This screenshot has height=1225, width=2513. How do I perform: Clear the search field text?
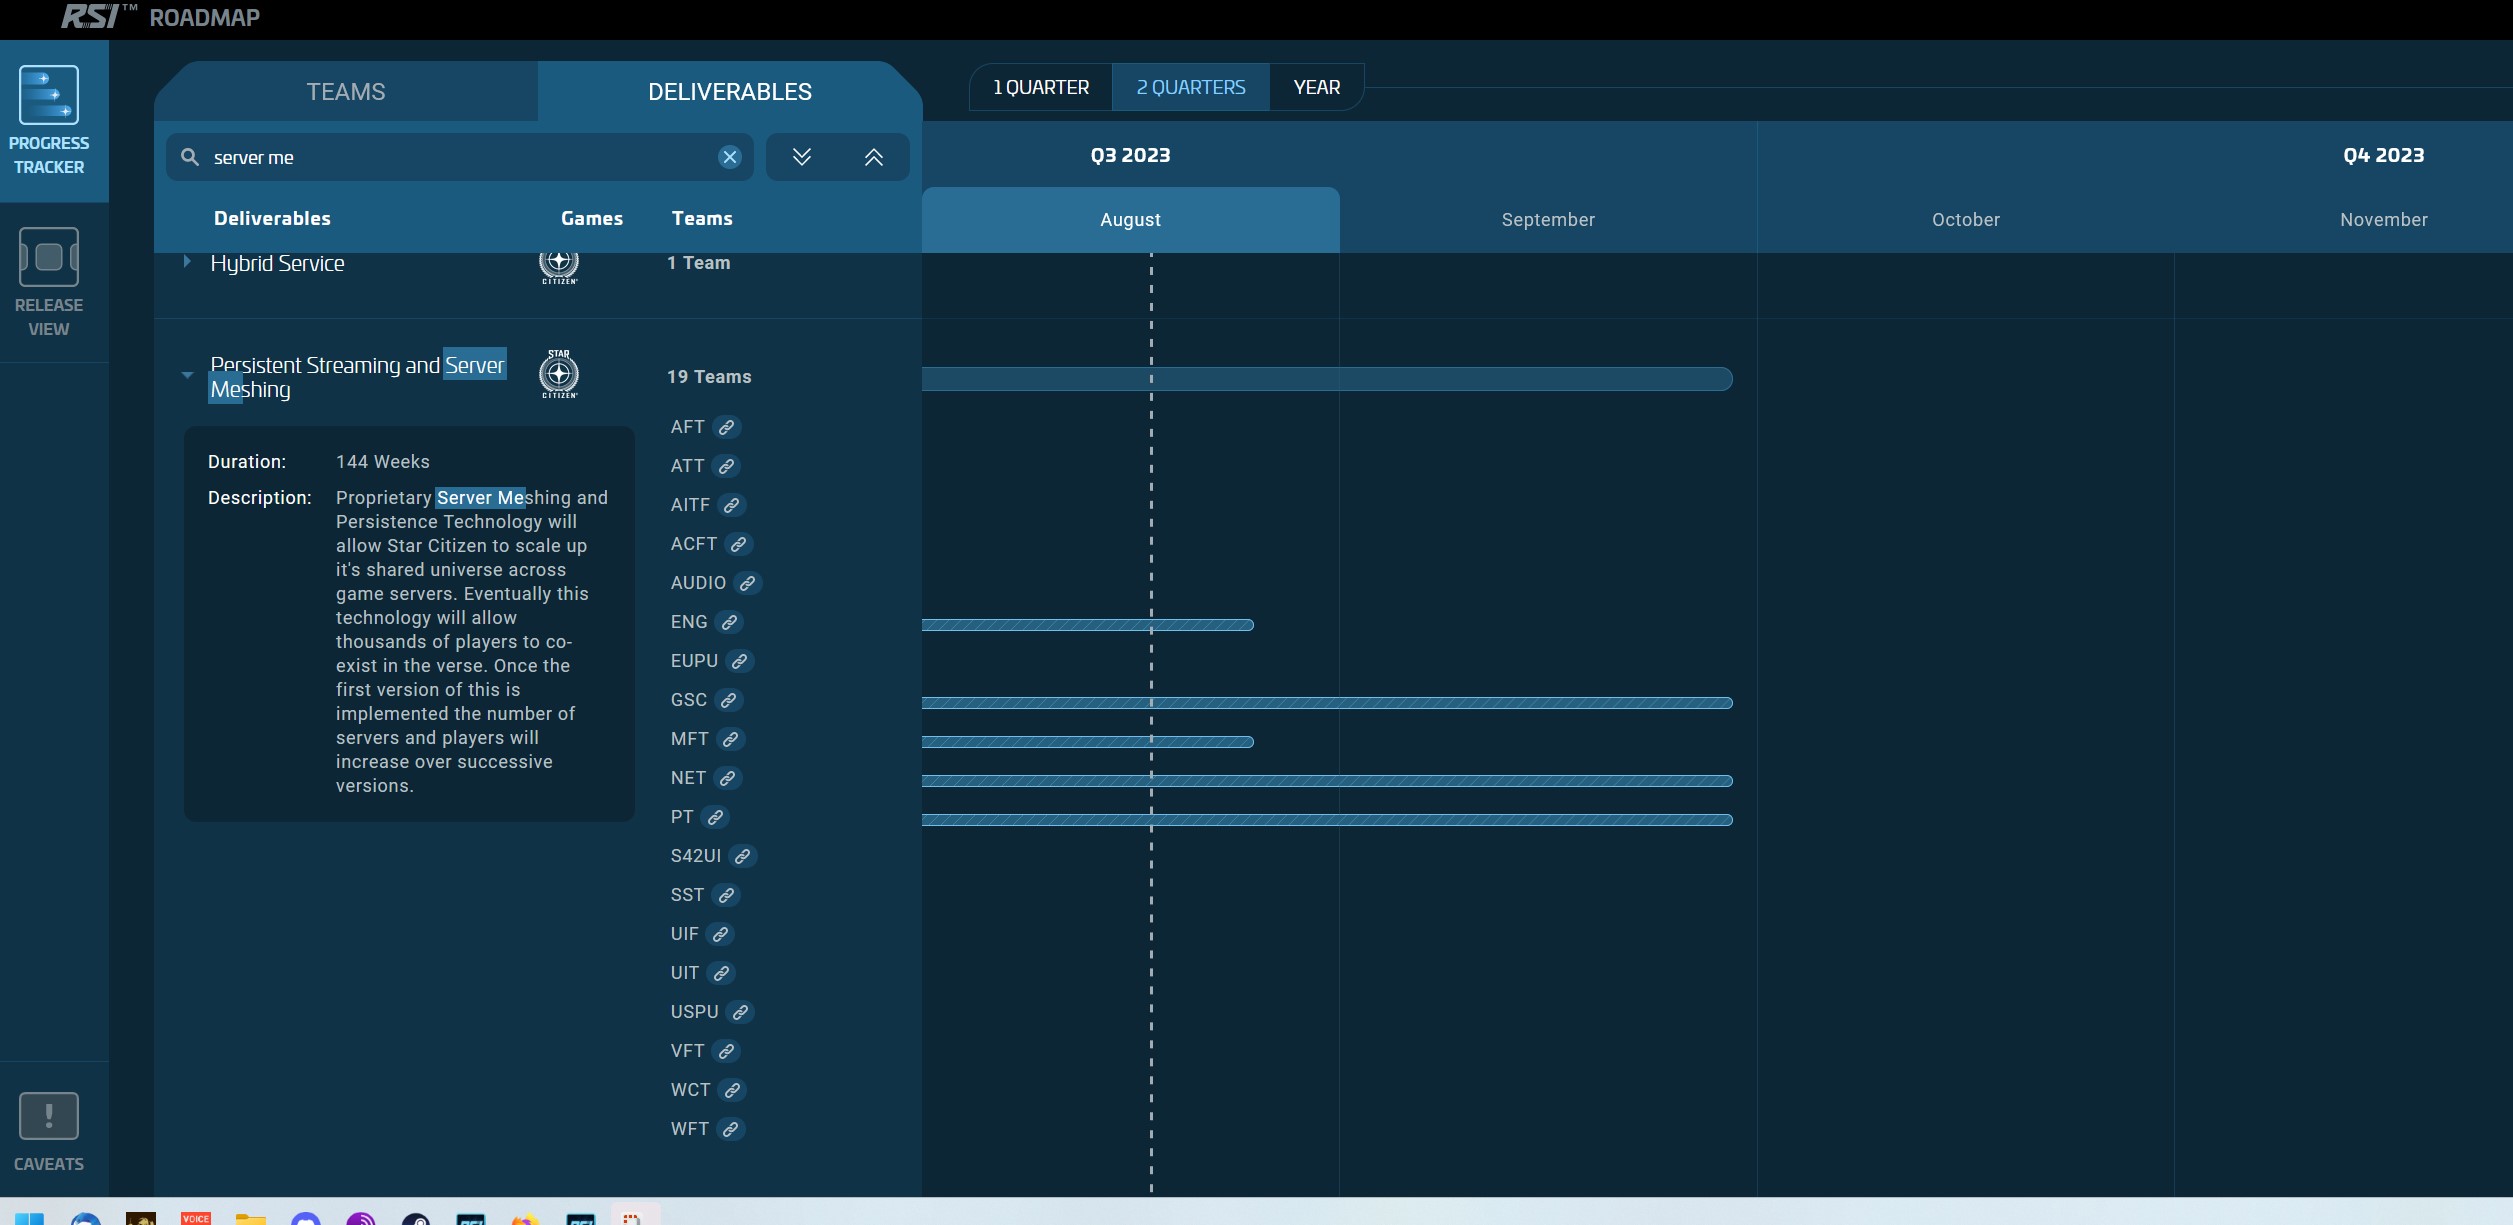[730, 157]
